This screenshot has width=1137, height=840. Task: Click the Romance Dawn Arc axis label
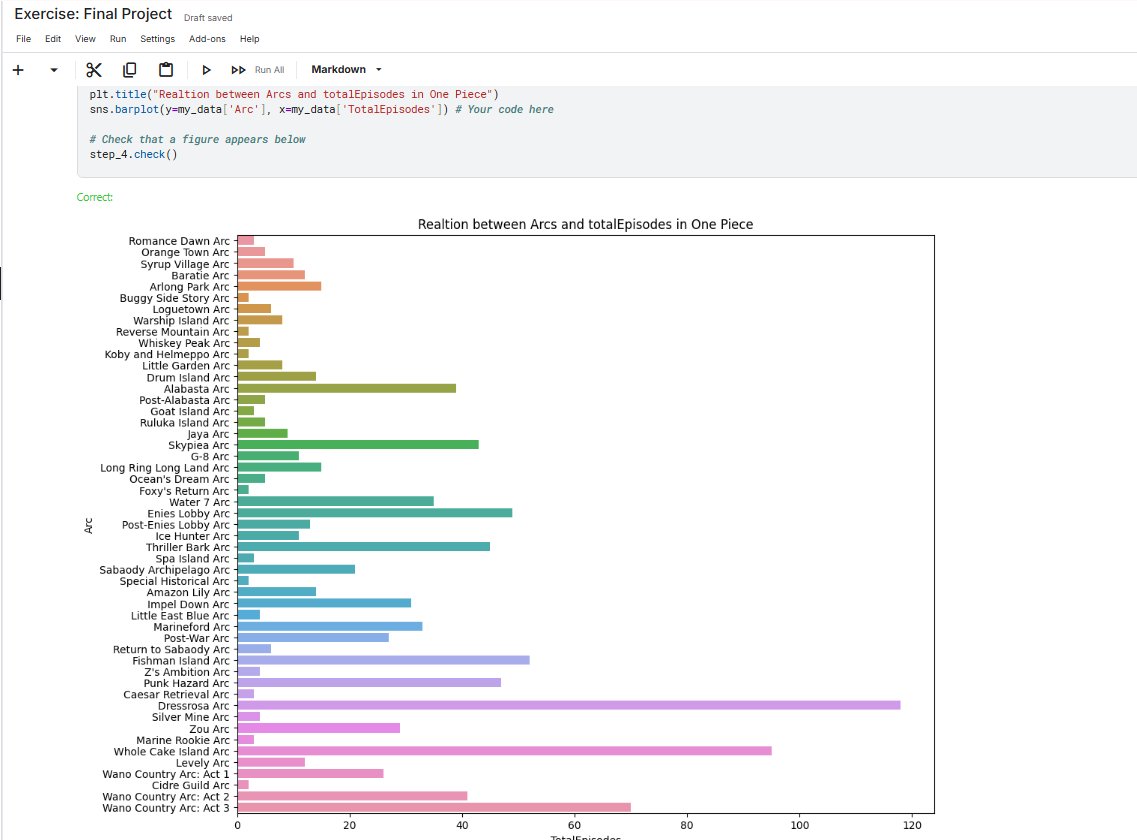pos(178,241)
